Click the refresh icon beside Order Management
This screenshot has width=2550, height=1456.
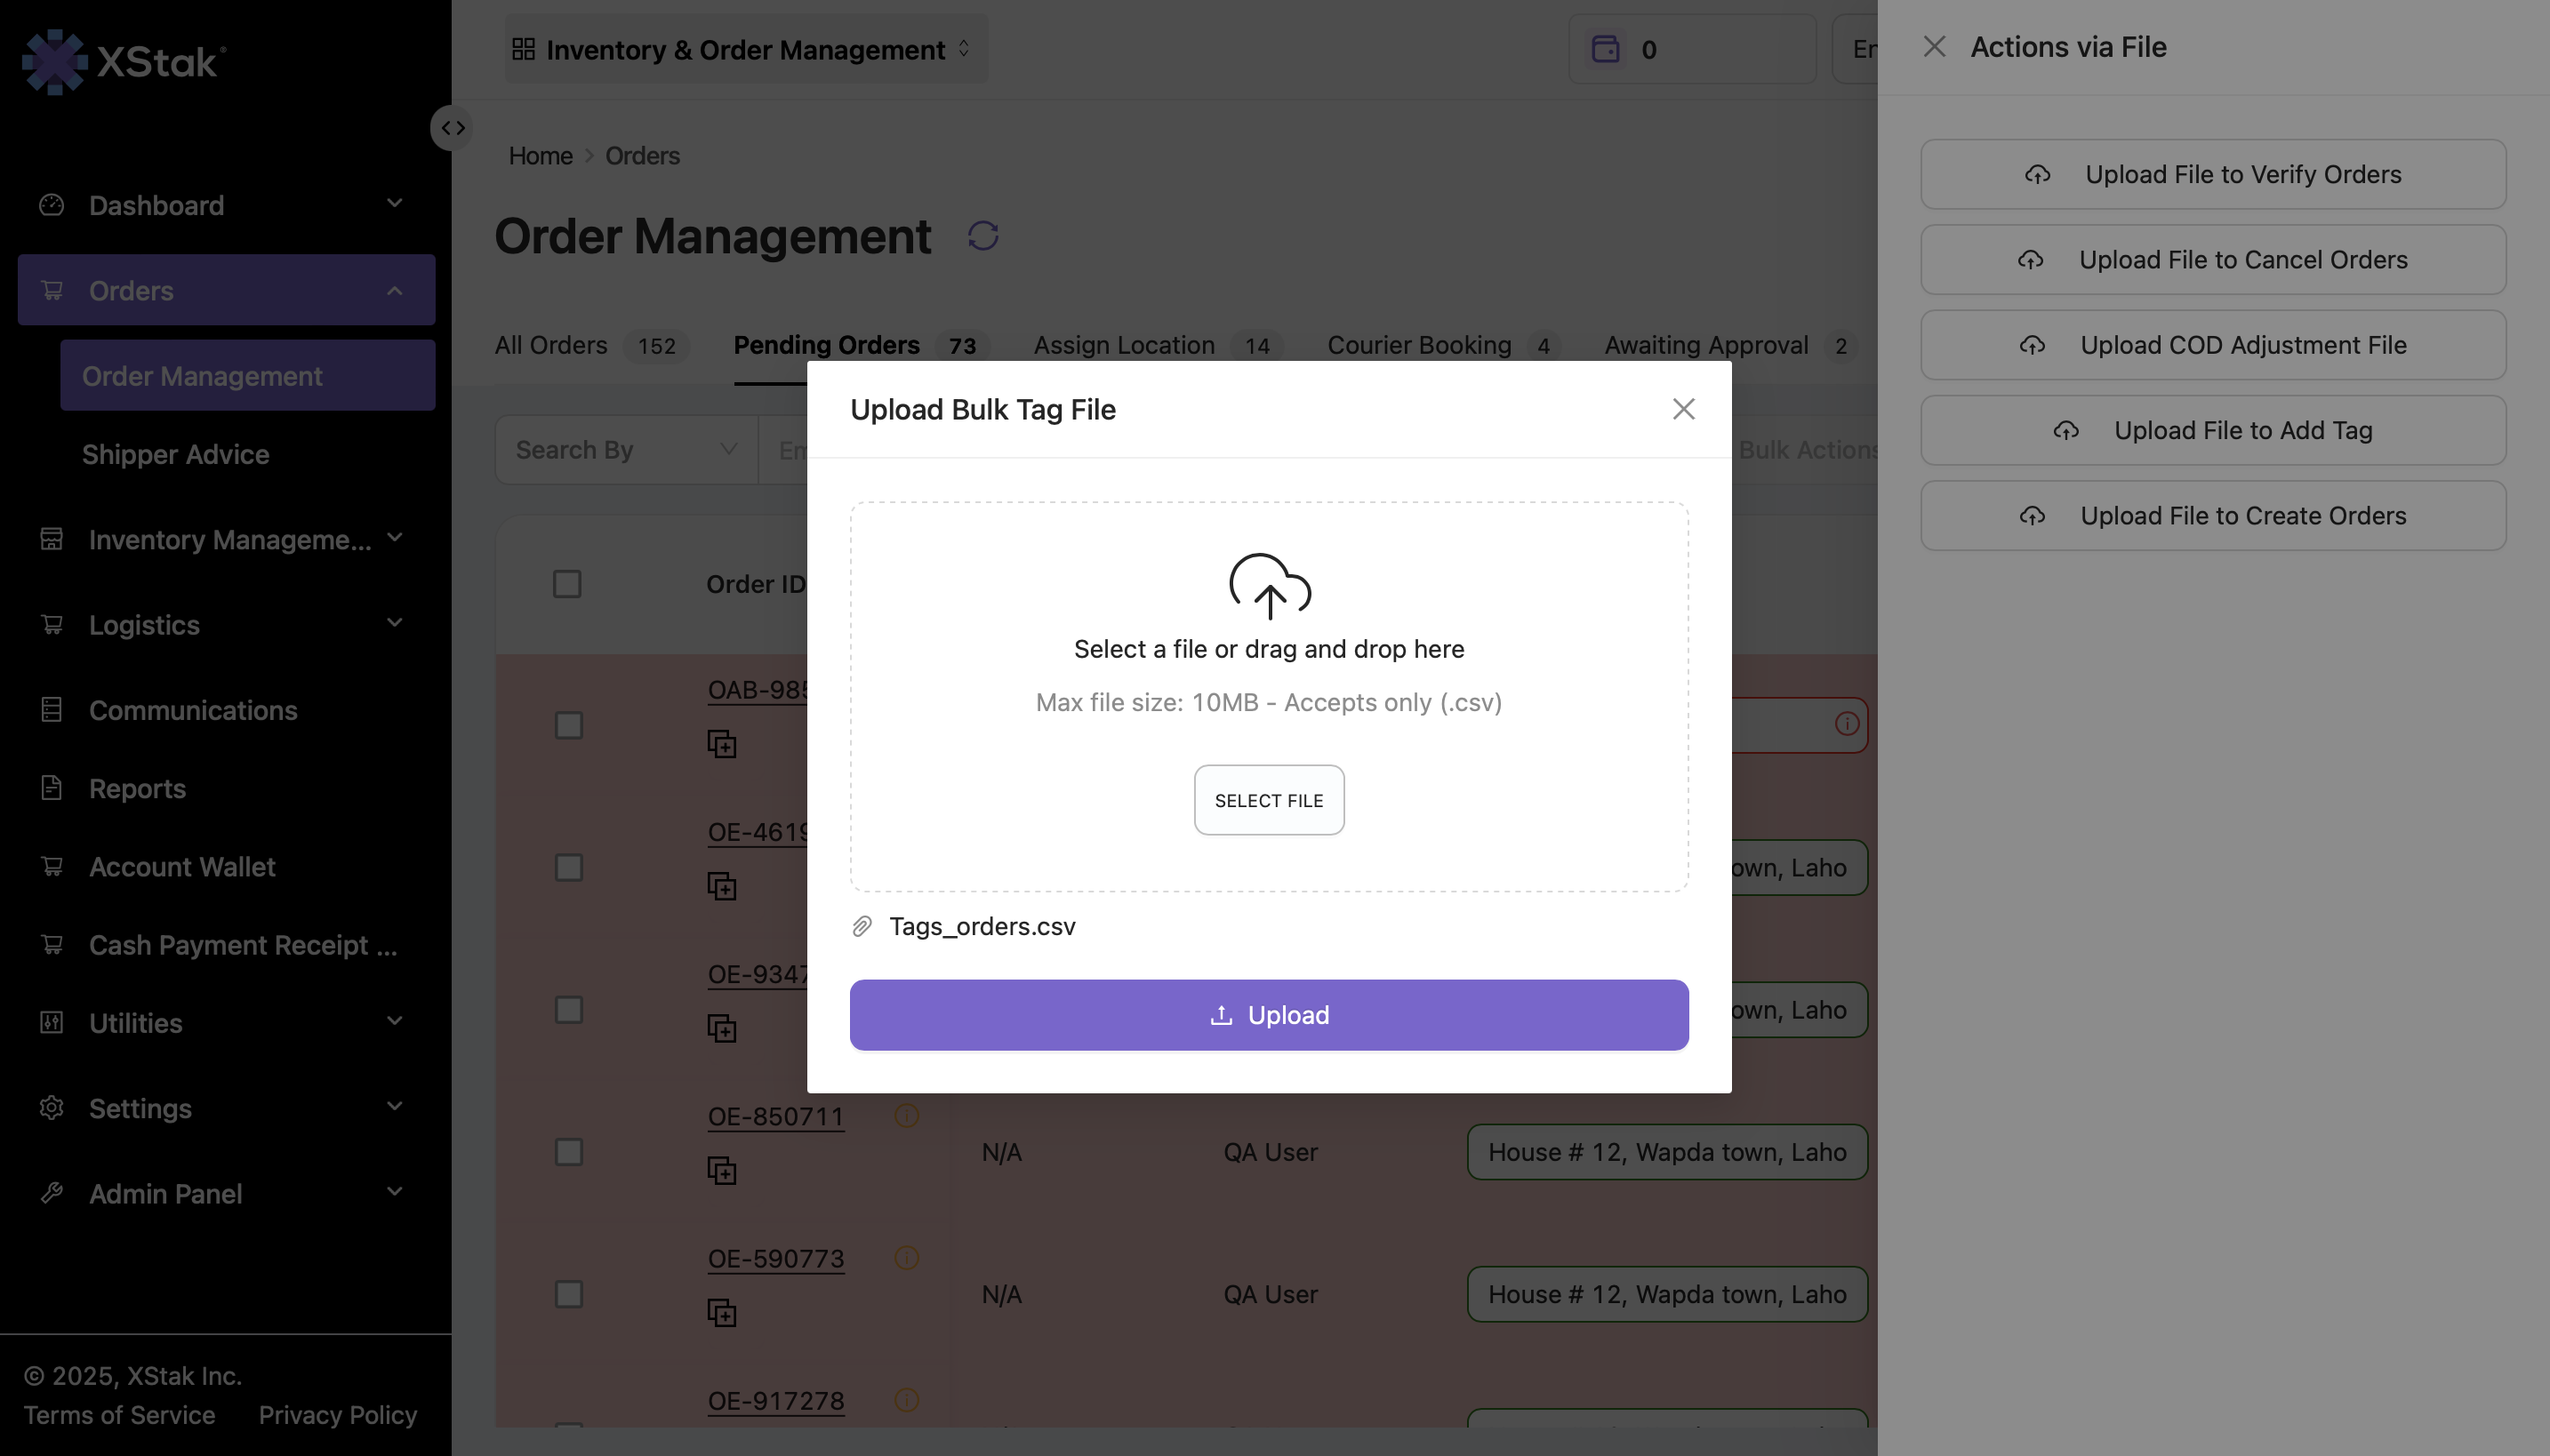coord(983,236)
